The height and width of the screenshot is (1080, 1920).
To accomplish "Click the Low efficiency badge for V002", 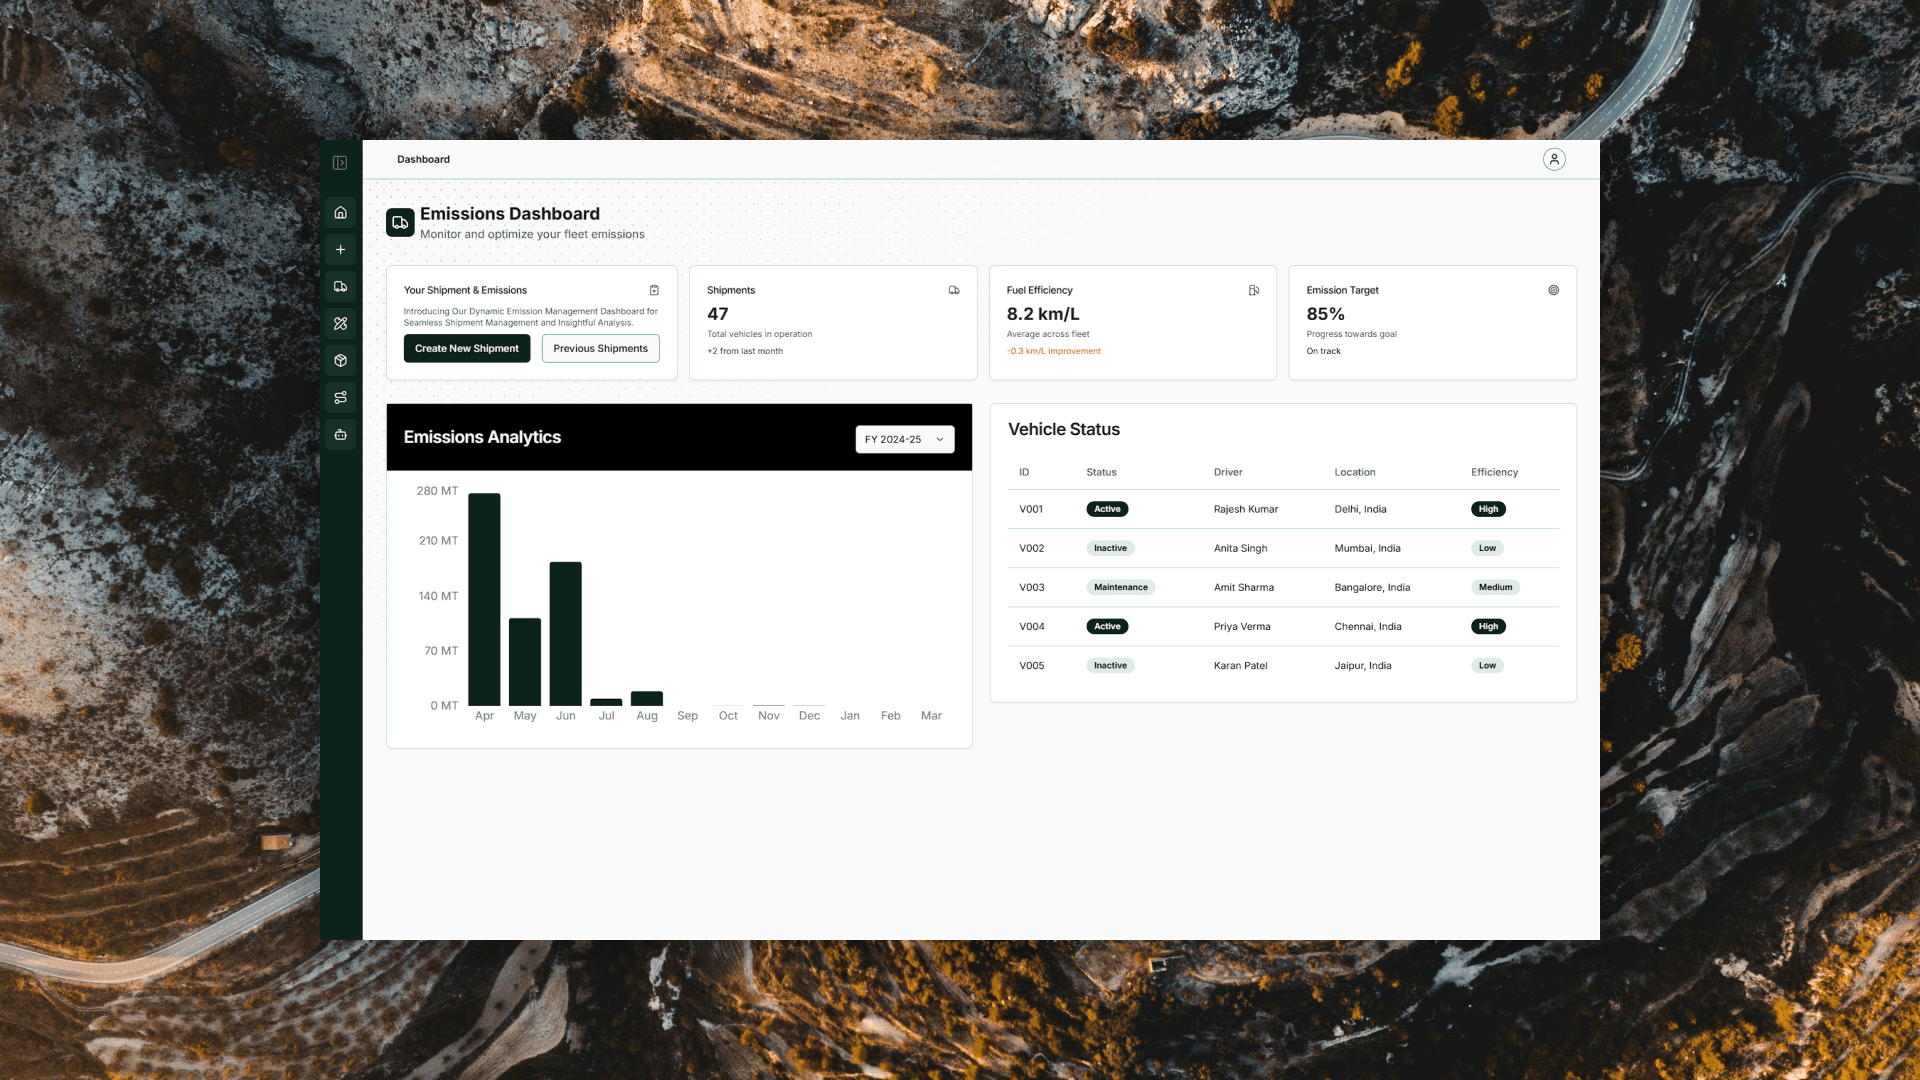I will point(1487,548).
